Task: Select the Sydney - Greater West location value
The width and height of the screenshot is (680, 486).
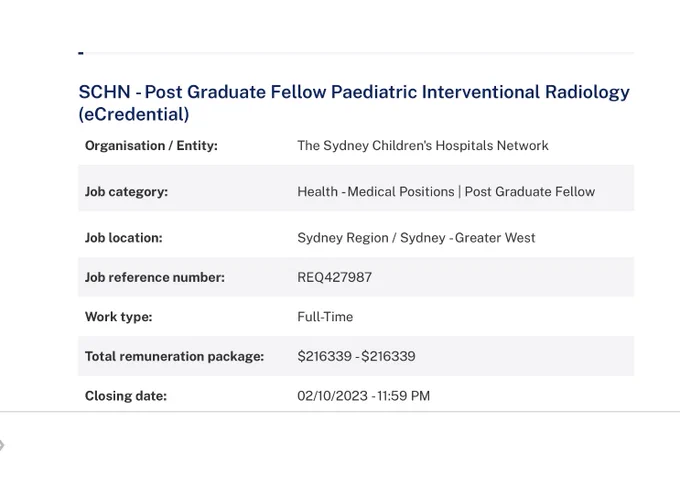Action: 468,238
